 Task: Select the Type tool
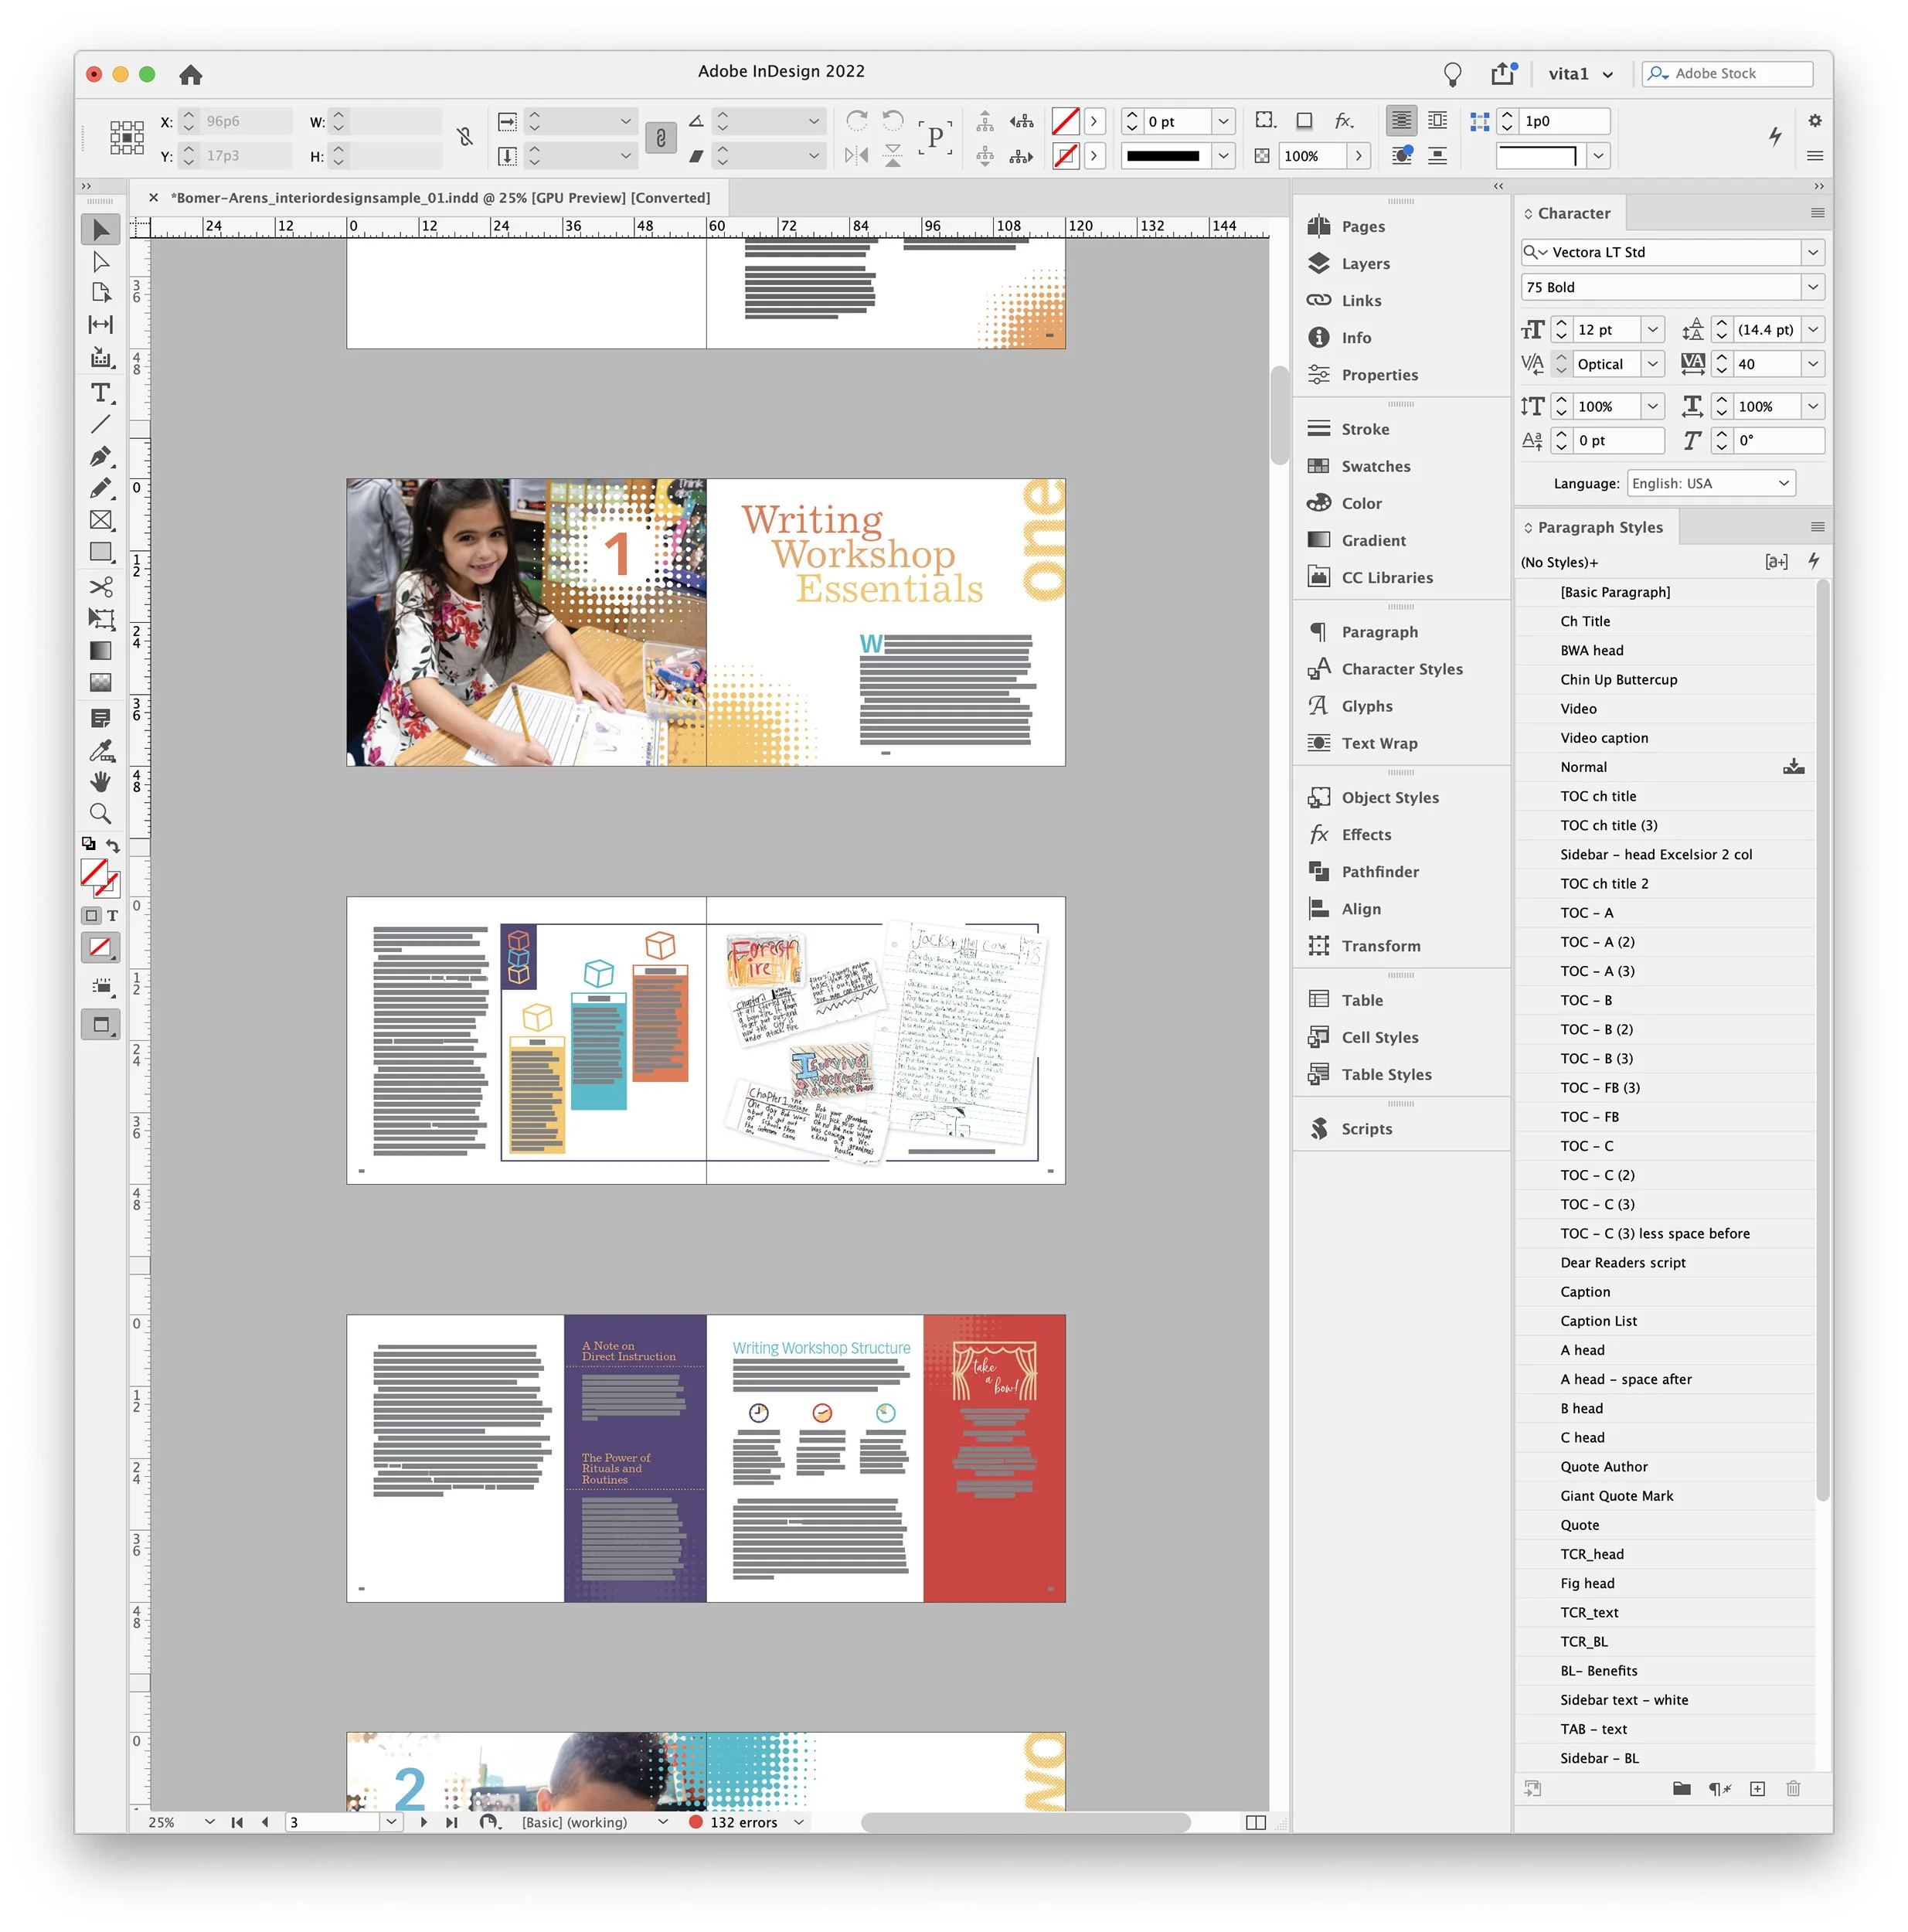100,392
